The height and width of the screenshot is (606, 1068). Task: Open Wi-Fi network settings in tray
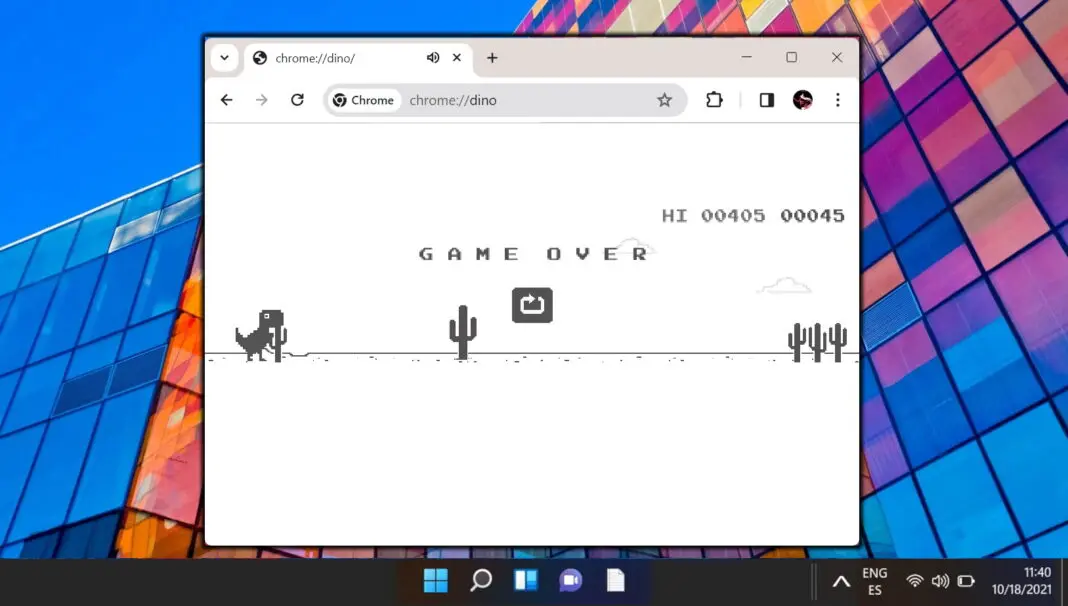[x=915, y=581]
